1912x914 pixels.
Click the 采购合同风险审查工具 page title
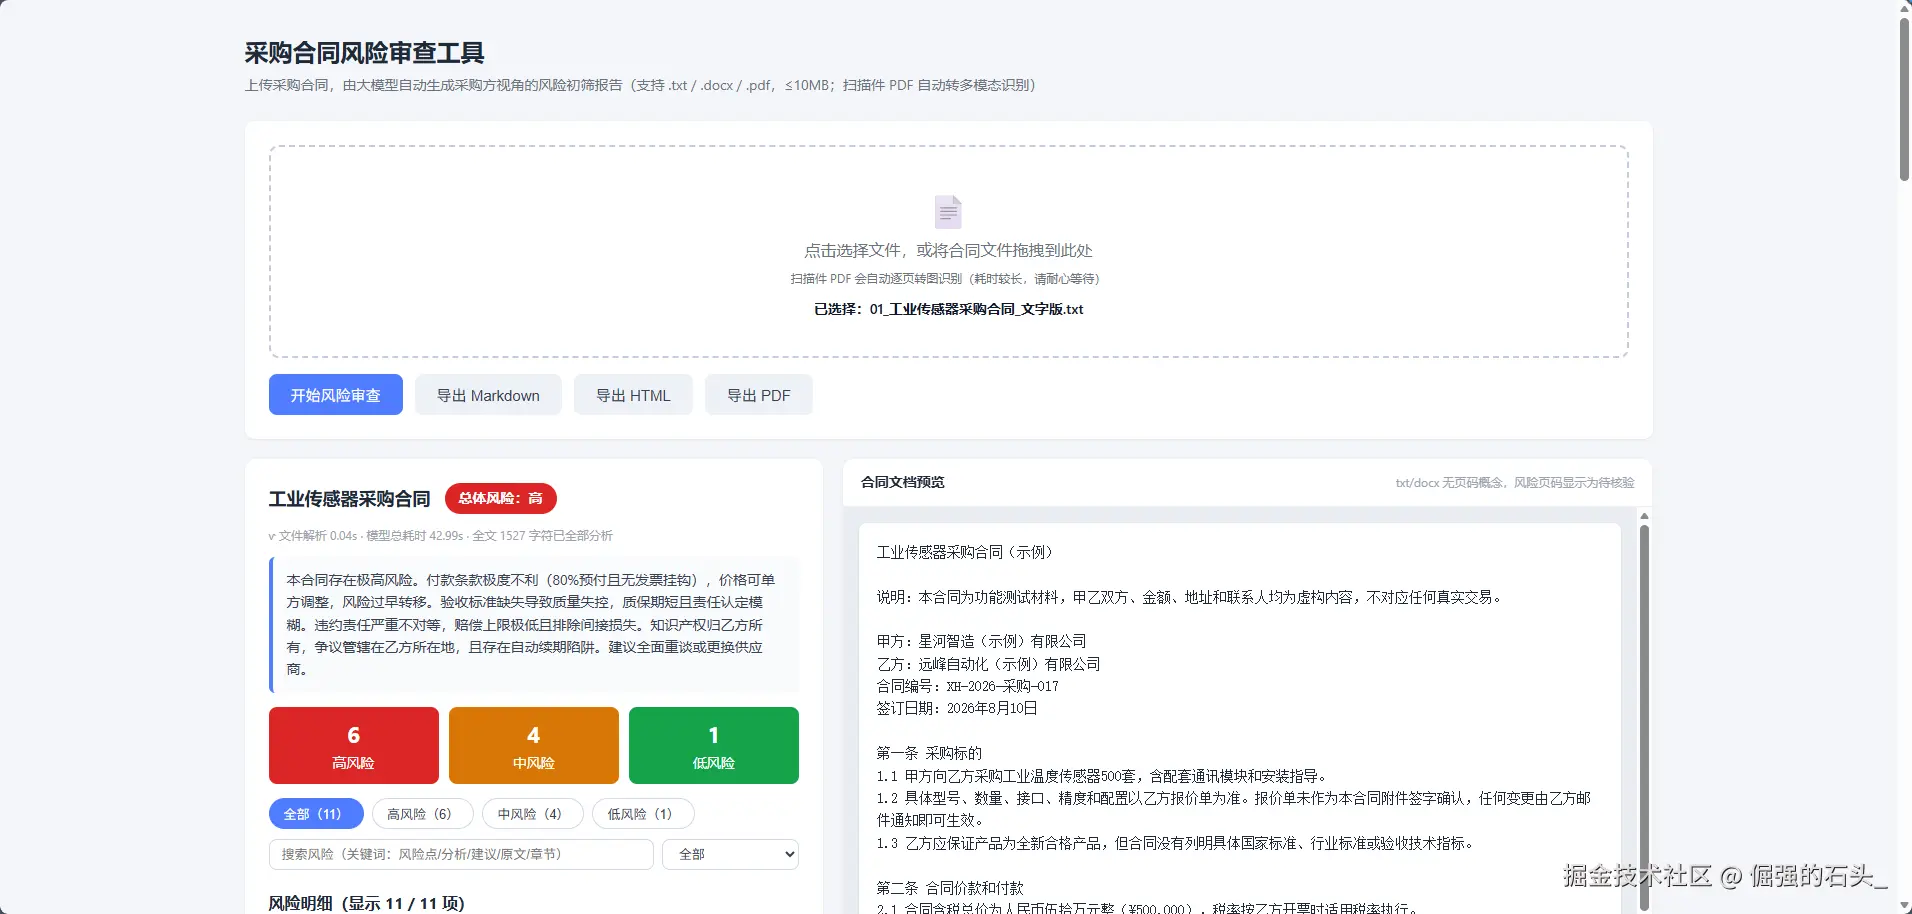click(x=365, y=53)
